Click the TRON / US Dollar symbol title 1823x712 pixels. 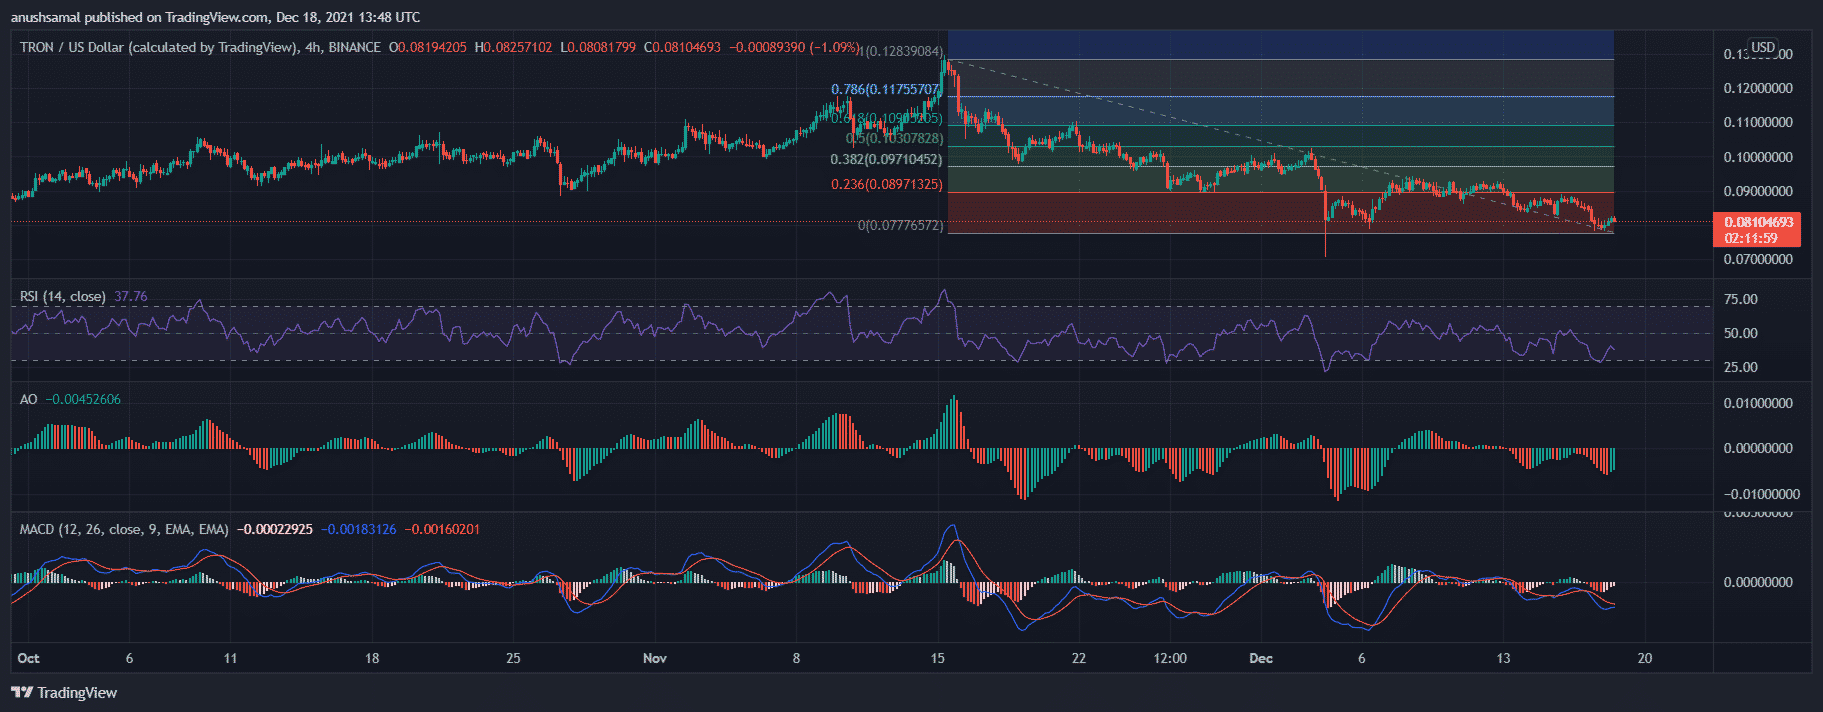158,47
